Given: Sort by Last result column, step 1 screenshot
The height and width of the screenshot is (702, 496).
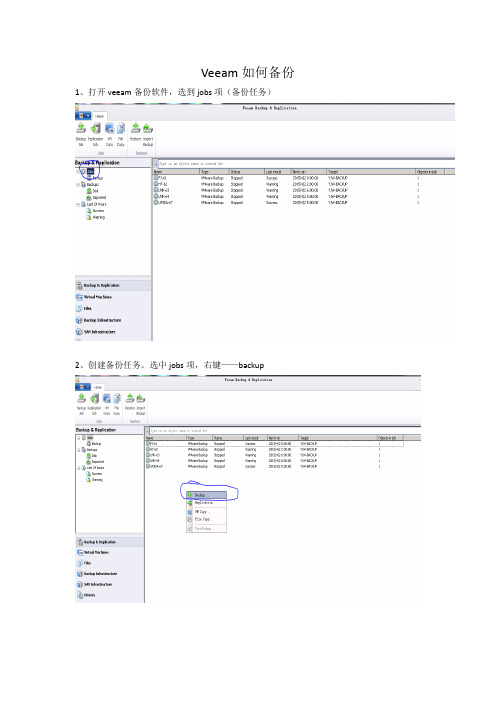Looking at the screenshot, I should pyautogui.click(x=278, y=172).
